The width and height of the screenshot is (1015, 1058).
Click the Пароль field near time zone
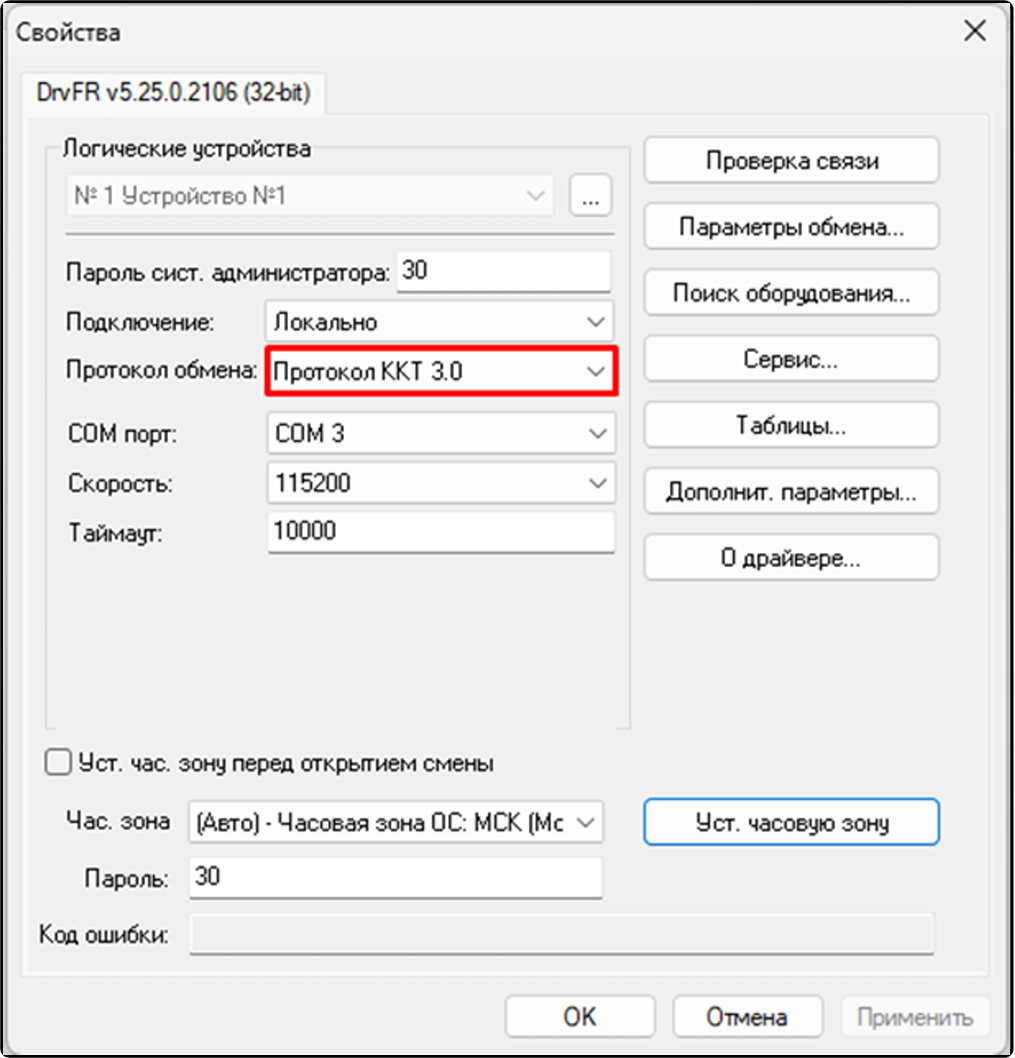point(395,877)
